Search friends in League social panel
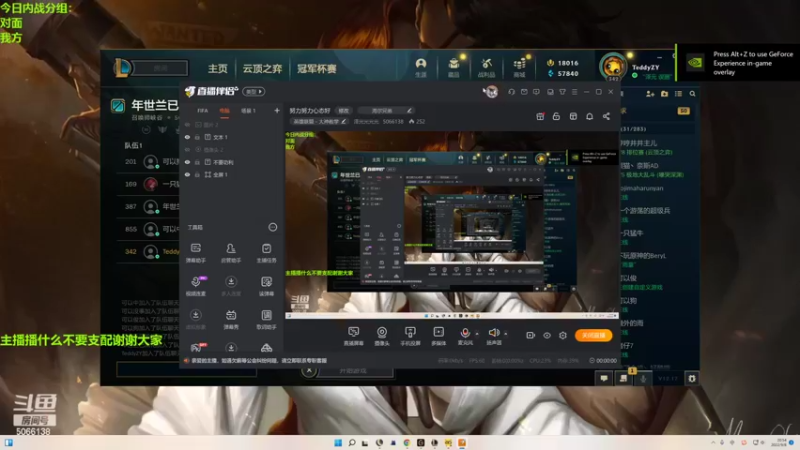This screenshot has width=800, height=450. (x=692, y=94)
